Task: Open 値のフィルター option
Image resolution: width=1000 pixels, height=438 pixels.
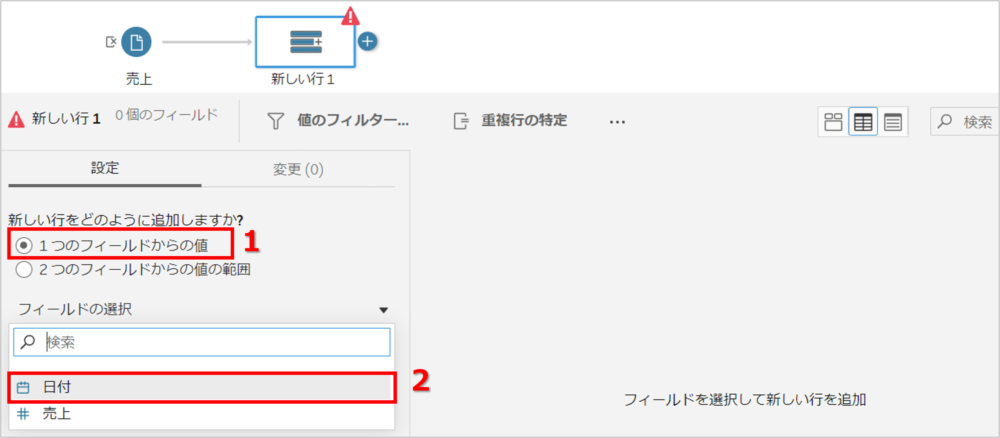Action: 338,120
